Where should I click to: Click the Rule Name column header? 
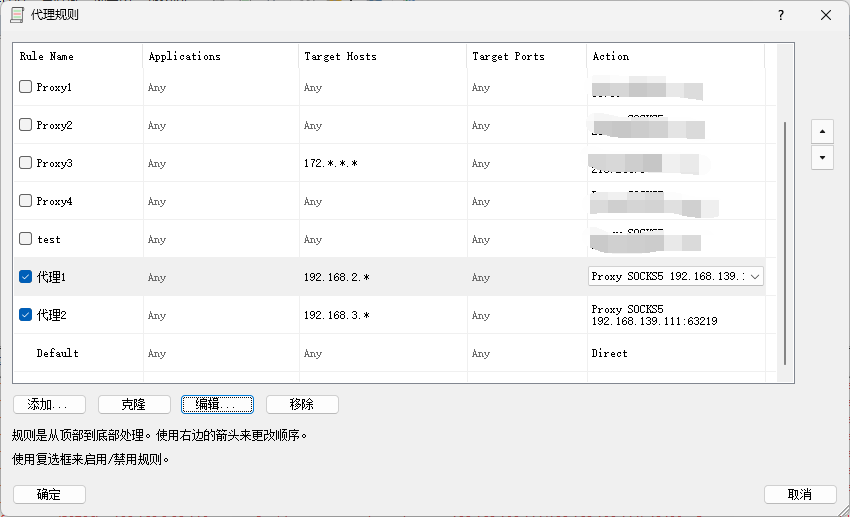(x=78, y=56)
